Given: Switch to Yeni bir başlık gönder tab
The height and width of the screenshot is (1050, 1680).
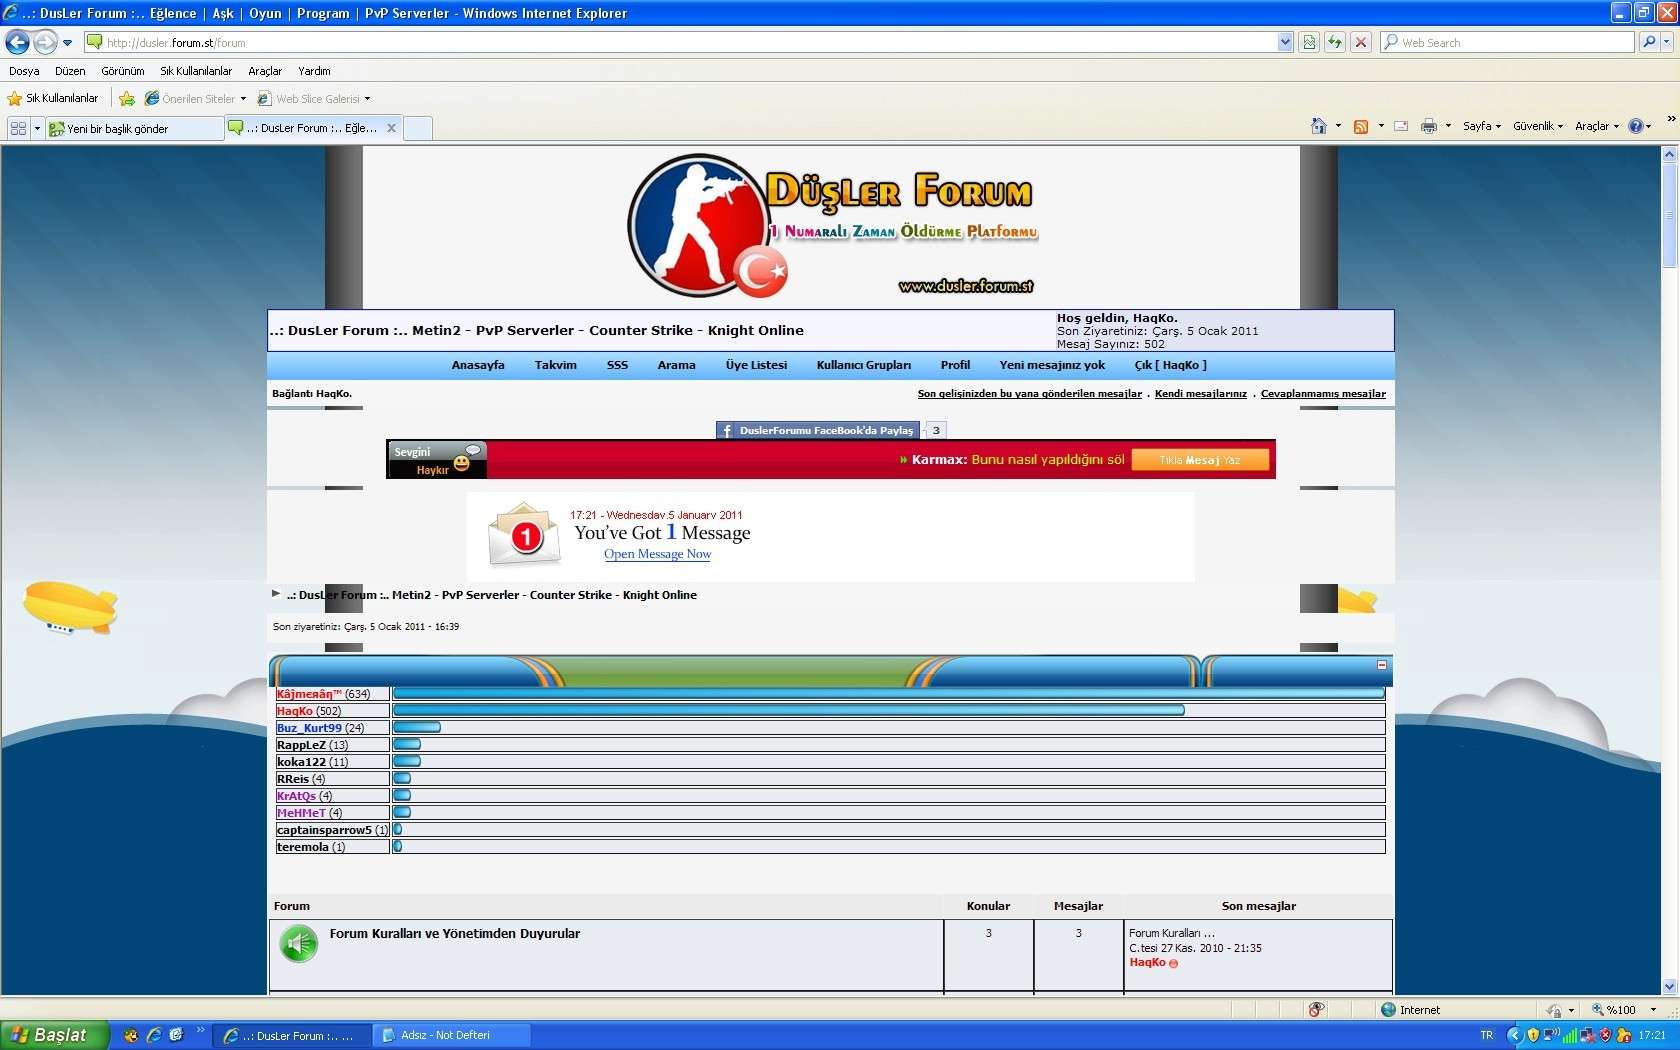Looking at the screenshot, I should pyautogui.click(x=135, y=128).
